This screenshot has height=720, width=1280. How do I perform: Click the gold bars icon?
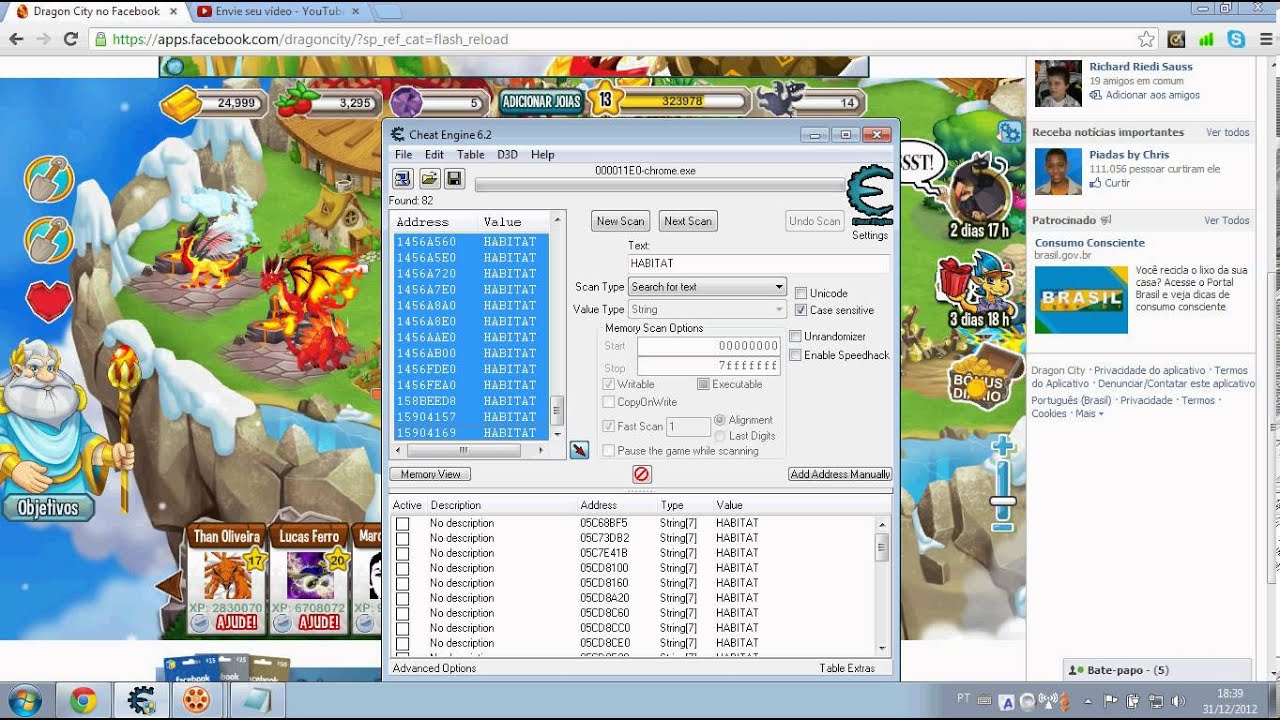181,103
